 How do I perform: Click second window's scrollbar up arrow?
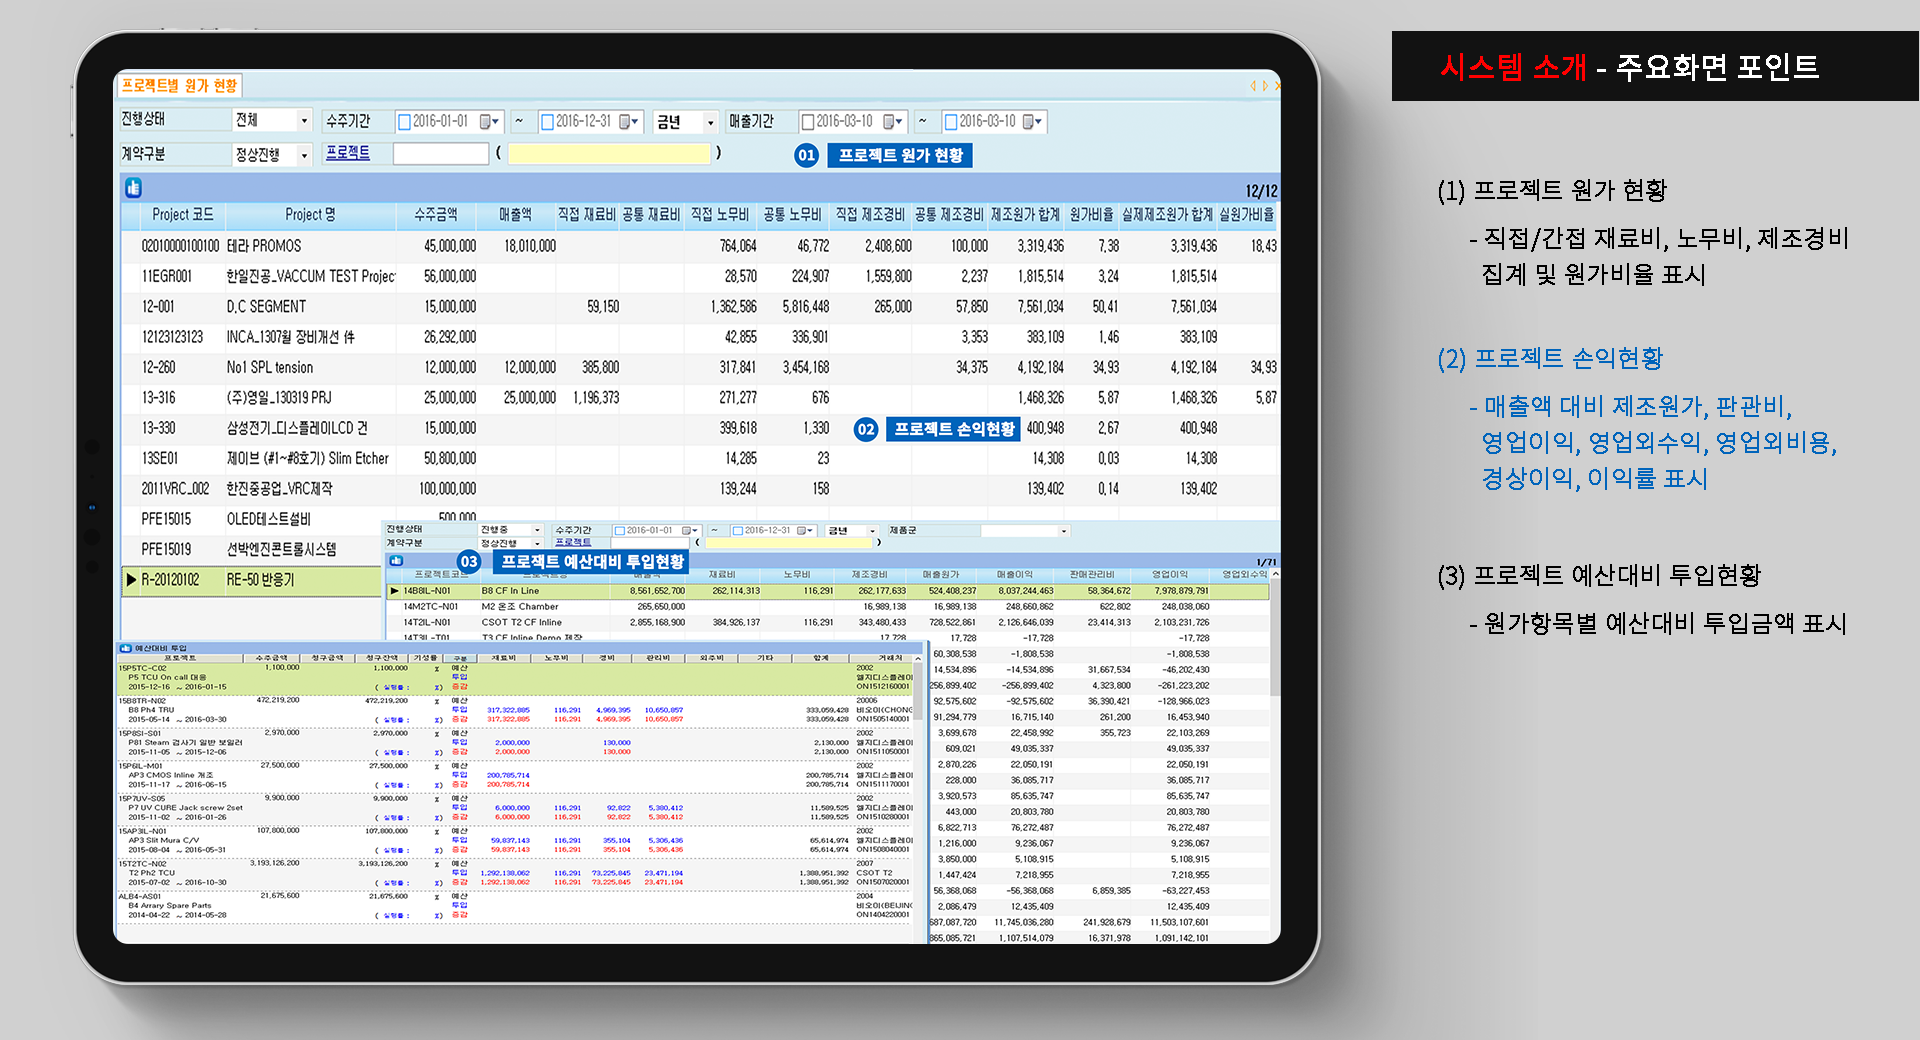(x=1275, y=575)
